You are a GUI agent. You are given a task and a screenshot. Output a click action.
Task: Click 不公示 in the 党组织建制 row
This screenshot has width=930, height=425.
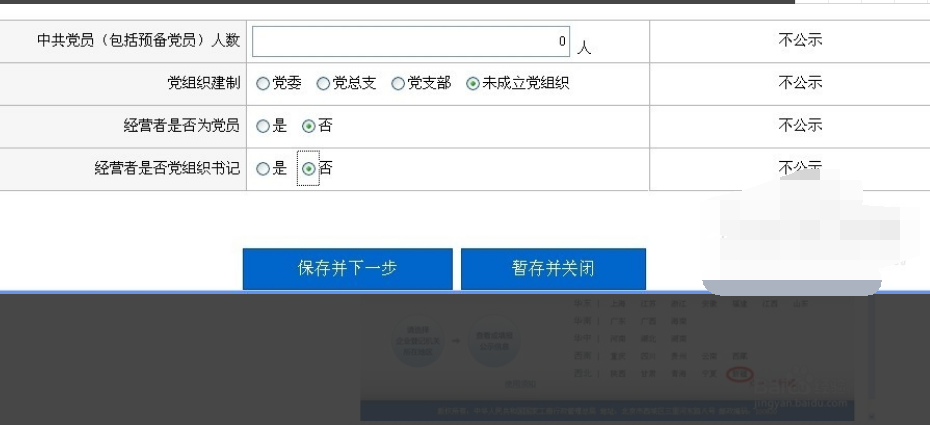[x=800, y=82]
